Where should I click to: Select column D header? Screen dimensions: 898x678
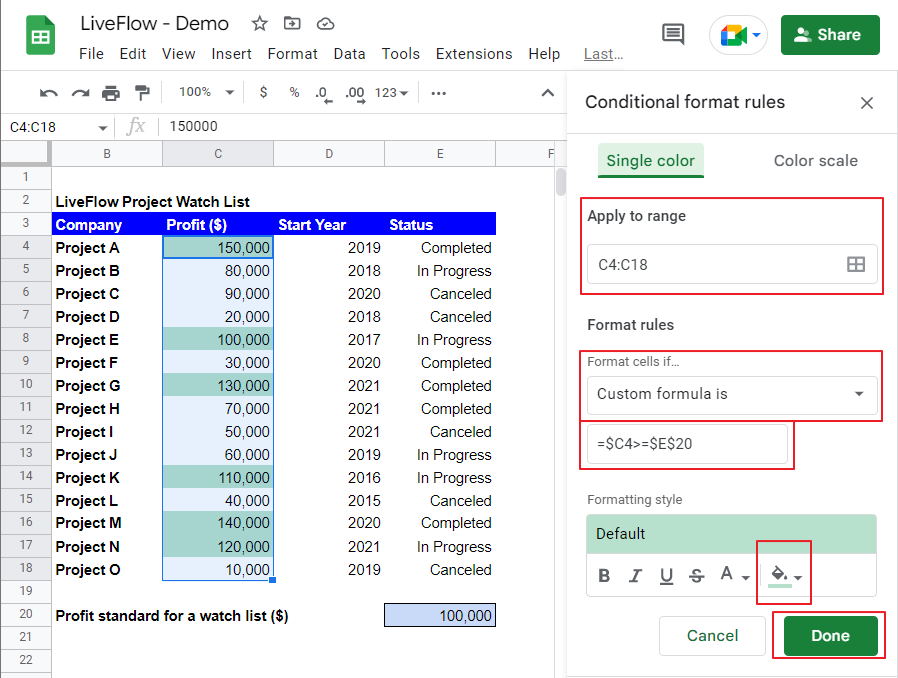pos(329,153)
